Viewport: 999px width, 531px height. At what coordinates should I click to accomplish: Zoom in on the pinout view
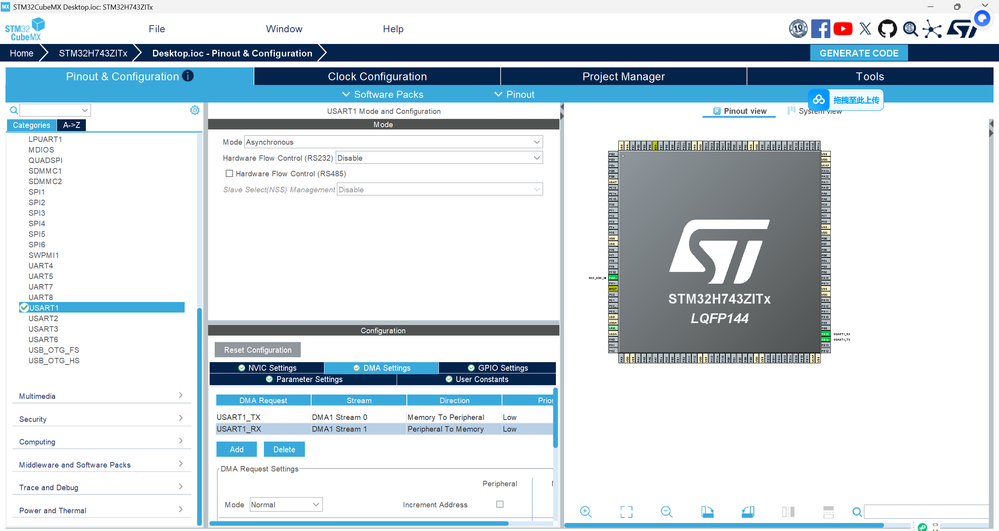(586, 512)
